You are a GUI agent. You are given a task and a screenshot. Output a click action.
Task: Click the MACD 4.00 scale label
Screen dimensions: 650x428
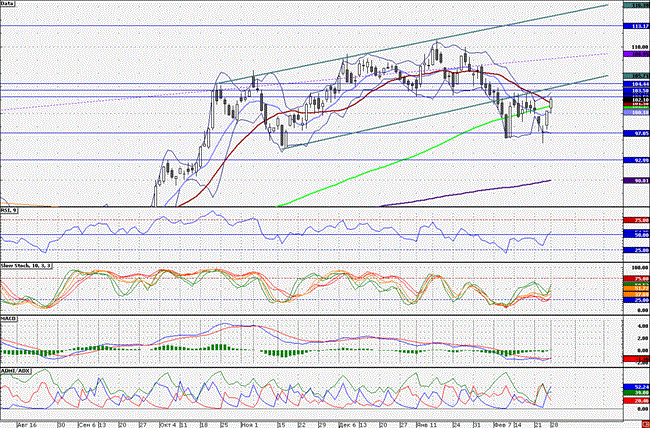pos(635,327)
